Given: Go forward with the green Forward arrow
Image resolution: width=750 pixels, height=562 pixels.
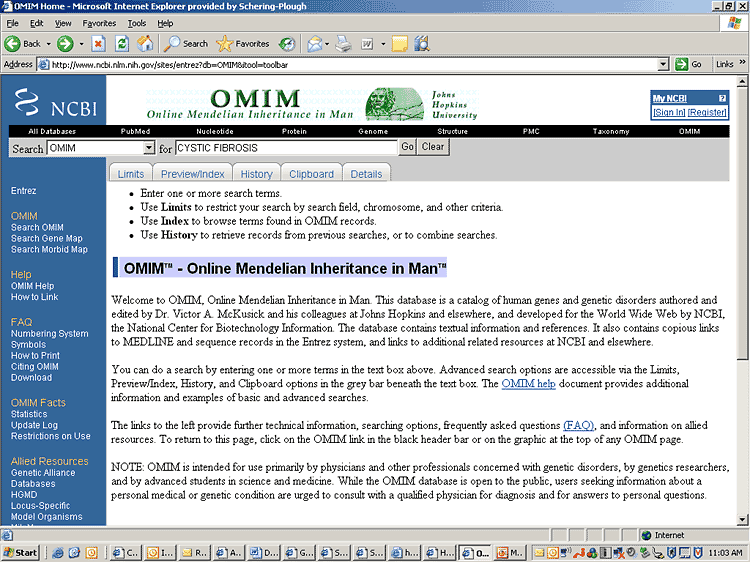Looking at the screenshot, I should (x=65, y=44).
